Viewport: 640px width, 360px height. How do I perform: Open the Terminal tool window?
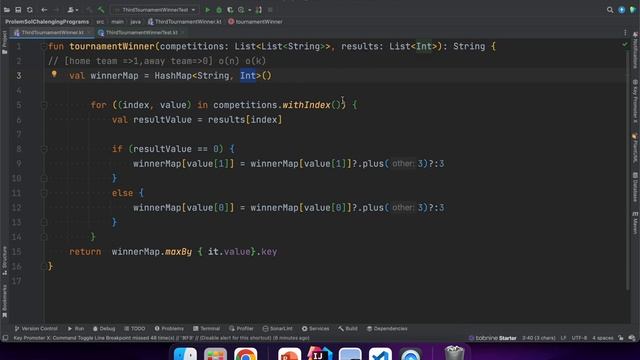(207, 329)
